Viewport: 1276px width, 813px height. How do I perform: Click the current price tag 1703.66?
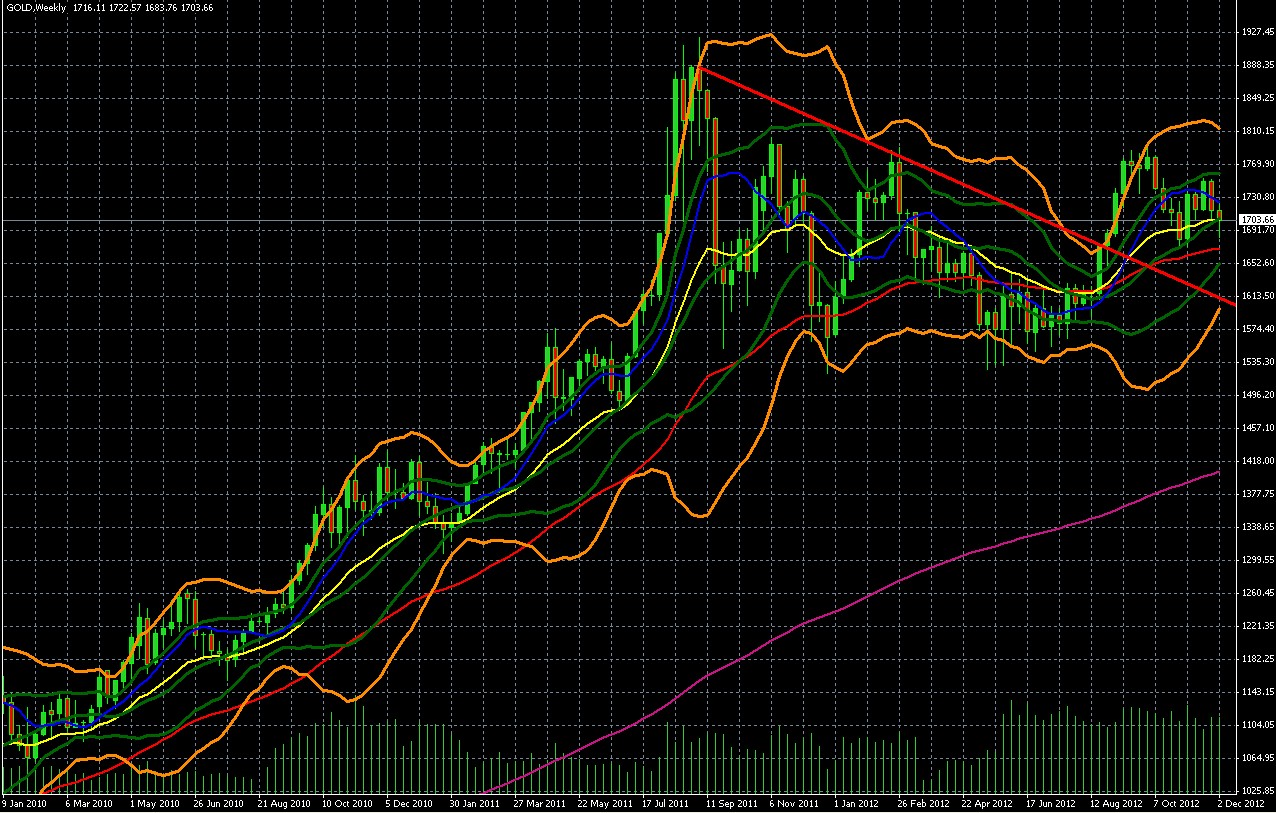pos(1256,219)
